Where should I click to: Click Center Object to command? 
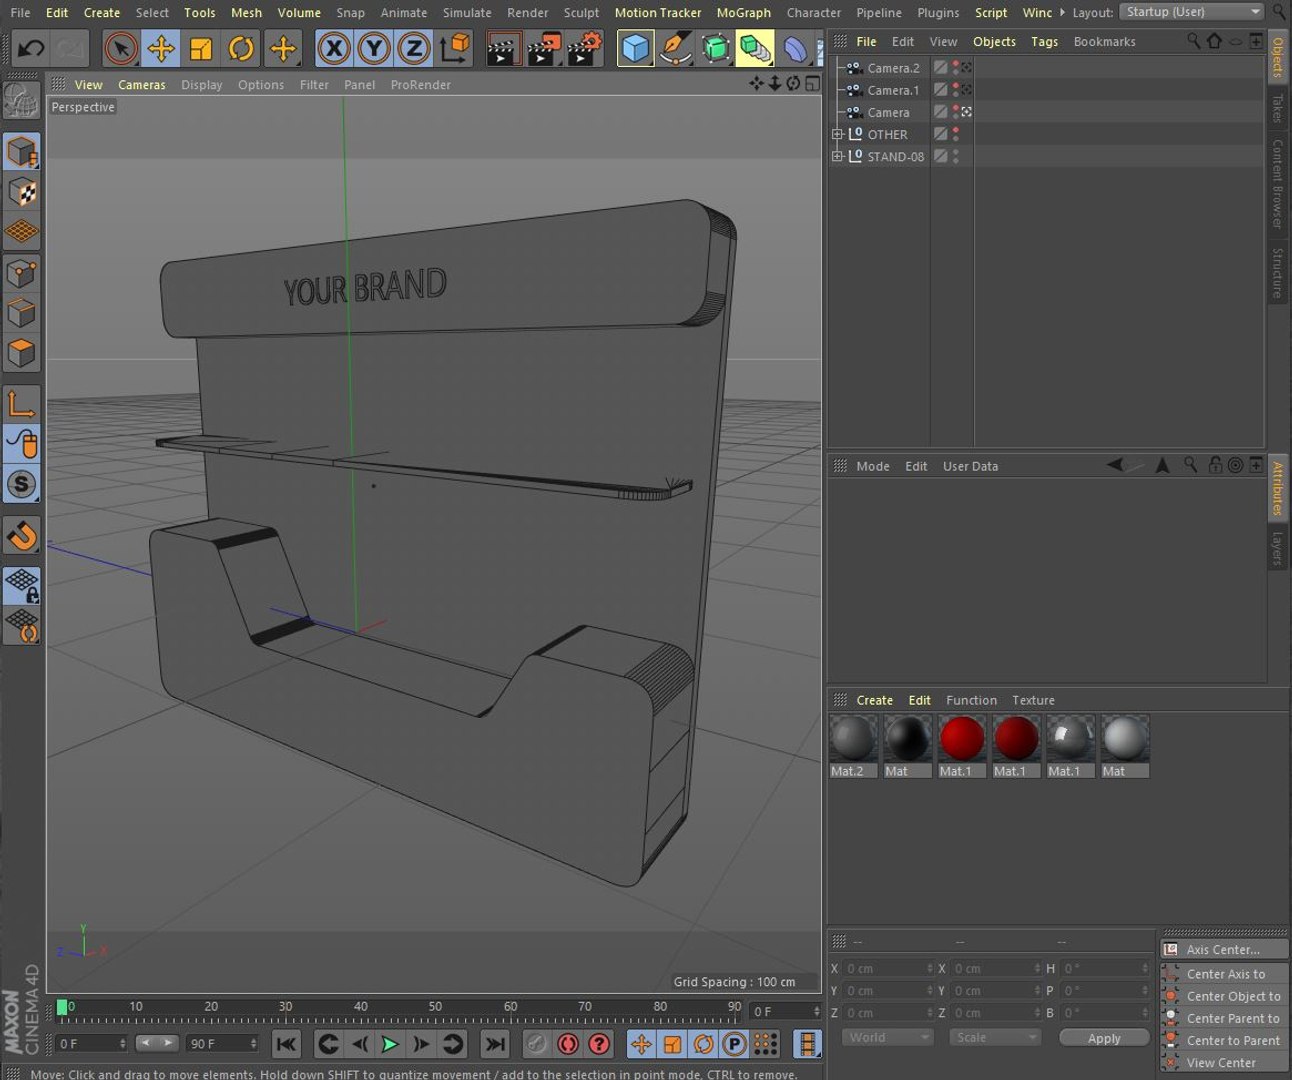1225,996
